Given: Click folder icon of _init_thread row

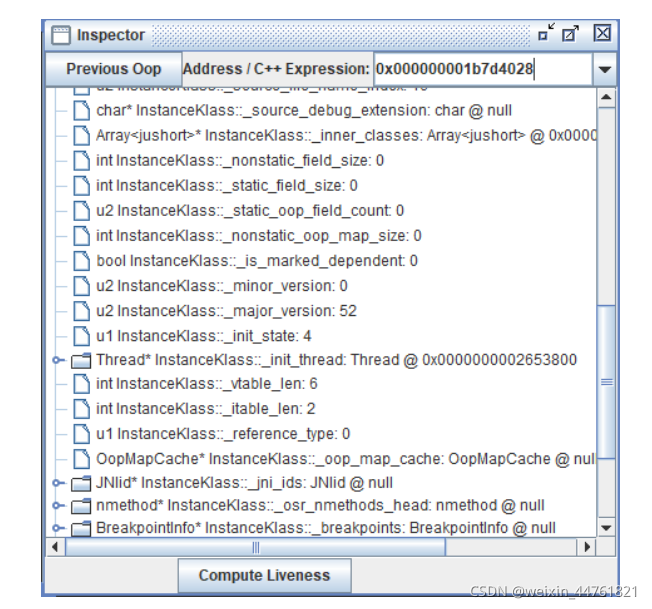Looking at the screenshot, I should [81, 360].
